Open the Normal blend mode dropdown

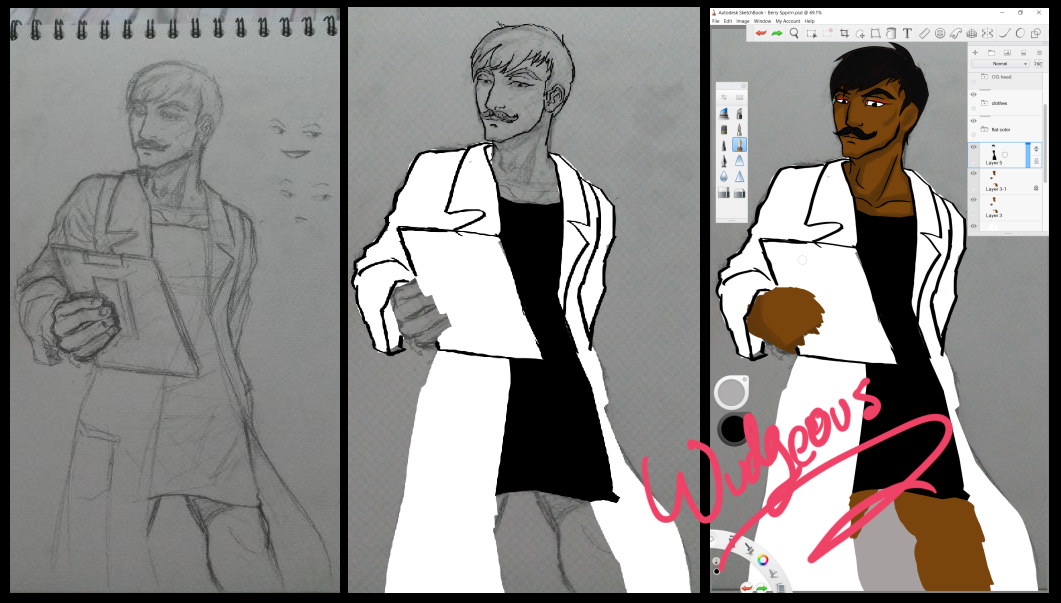pos(1000,64)
